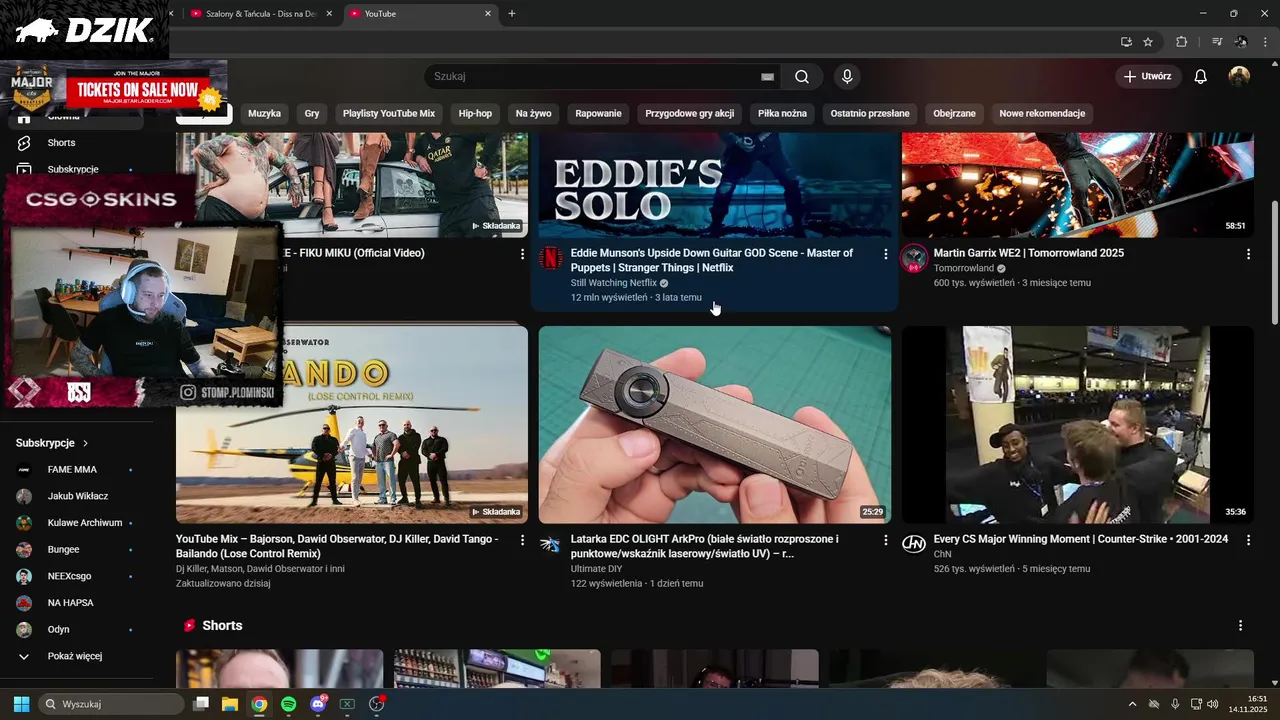This screenshot has width=1280, height=720.
Task: Open Tomorrowland channel avatar
Action: (x=914, y=258)
